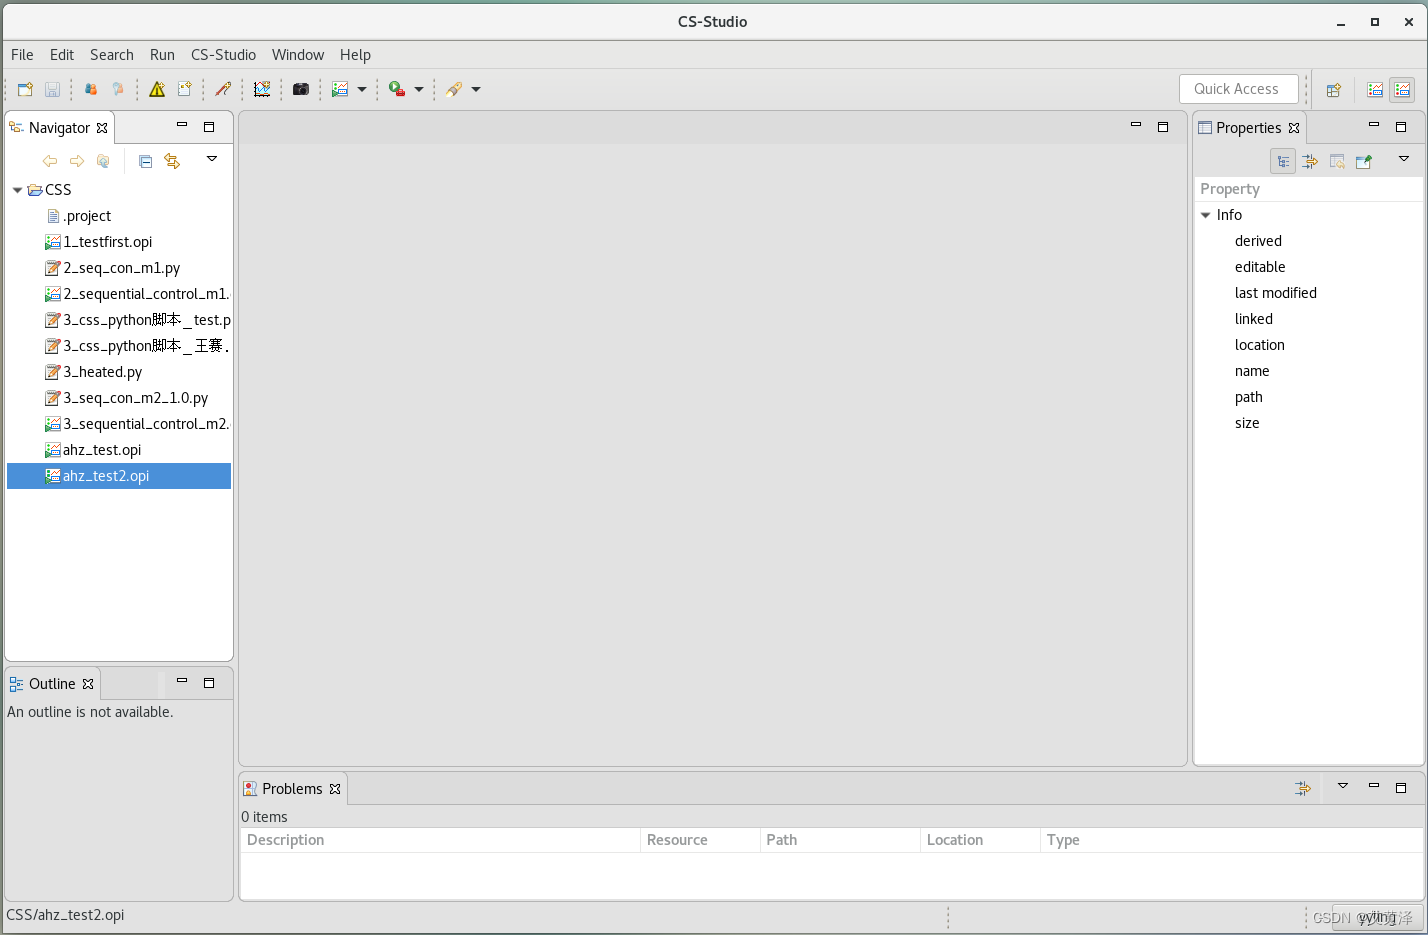The image size is (1428, 935).
Task: Click the Property column header
Action: click(x=1309, y=189)
